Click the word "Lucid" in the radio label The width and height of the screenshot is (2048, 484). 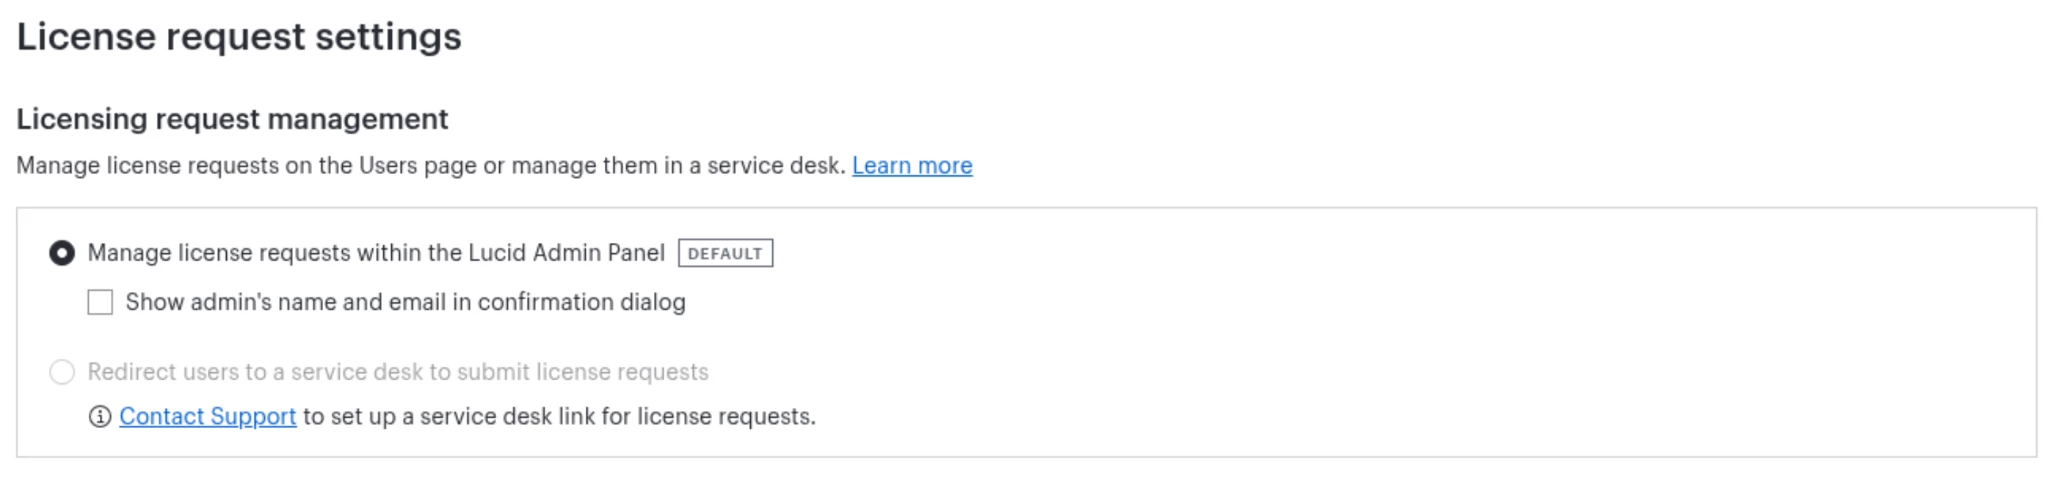497,253
